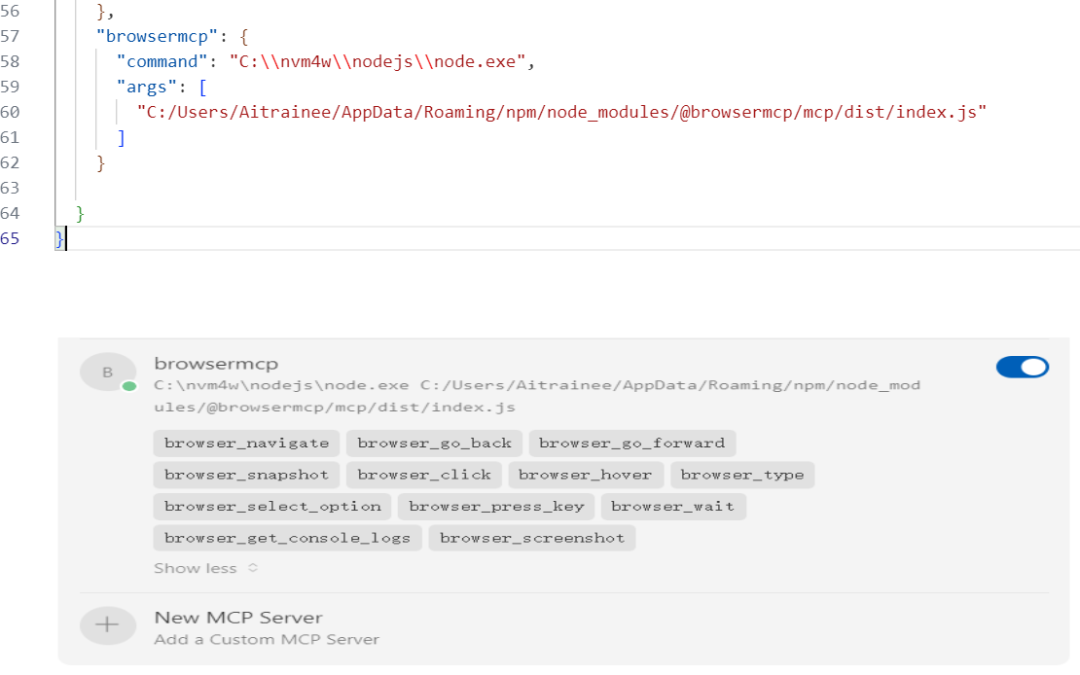Screen dimensions: 1080x675
Task: Click the "args" key in the JSON
Action: pos(147,87)
